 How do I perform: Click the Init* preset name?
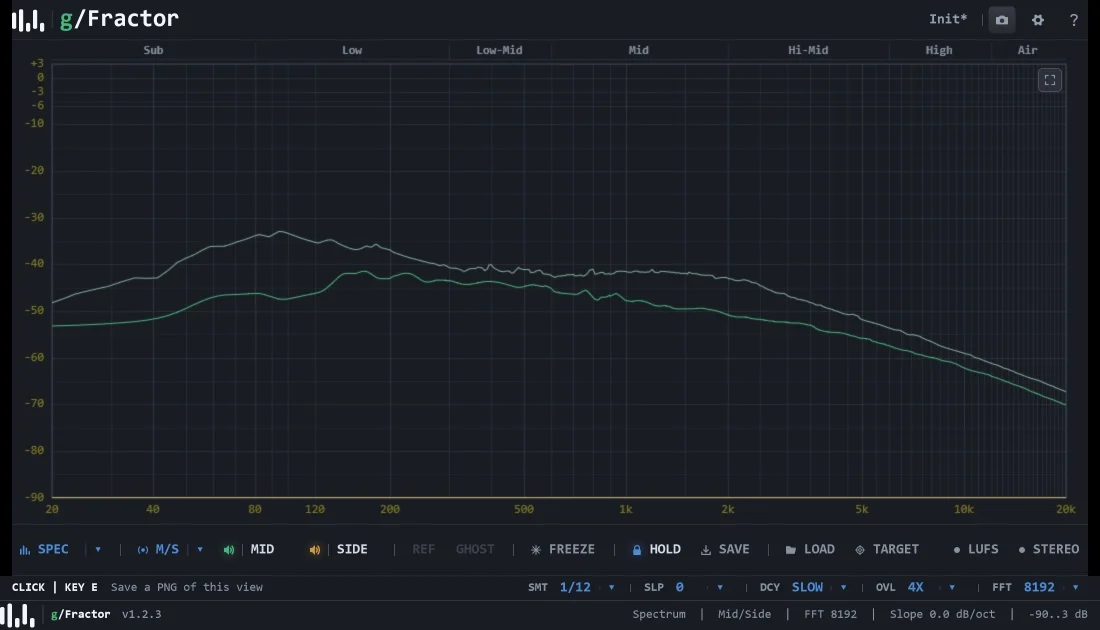click(x=948, y=20)
